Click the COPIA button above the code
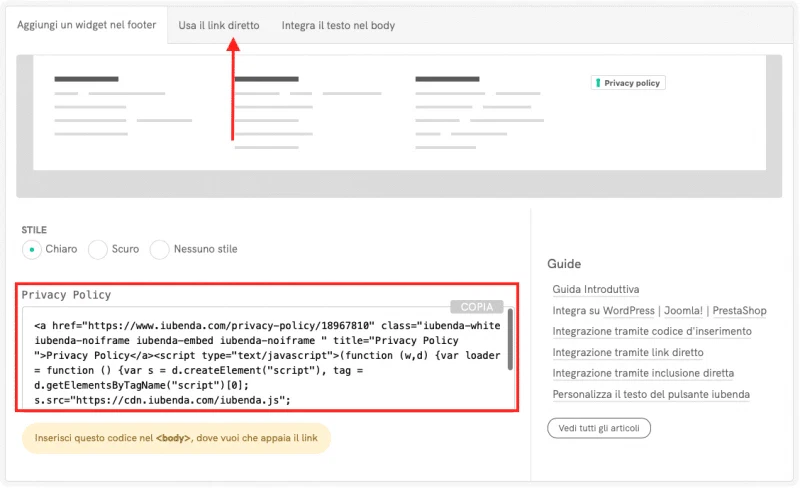Image resolution: width=800 pixels, height=488 pixels. pyautogui.click(x=477, y=307)
